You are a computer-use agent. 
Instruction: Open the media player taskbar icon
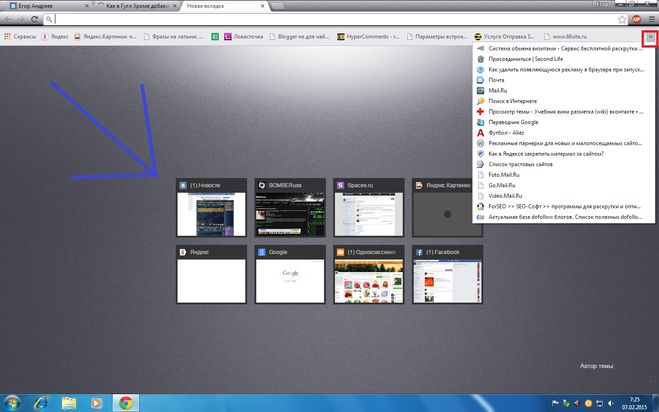pos(96,403)
